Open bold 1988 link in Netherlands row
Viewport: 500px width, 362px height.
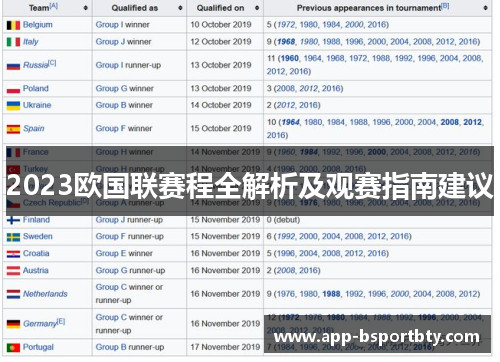coord(331,294)
